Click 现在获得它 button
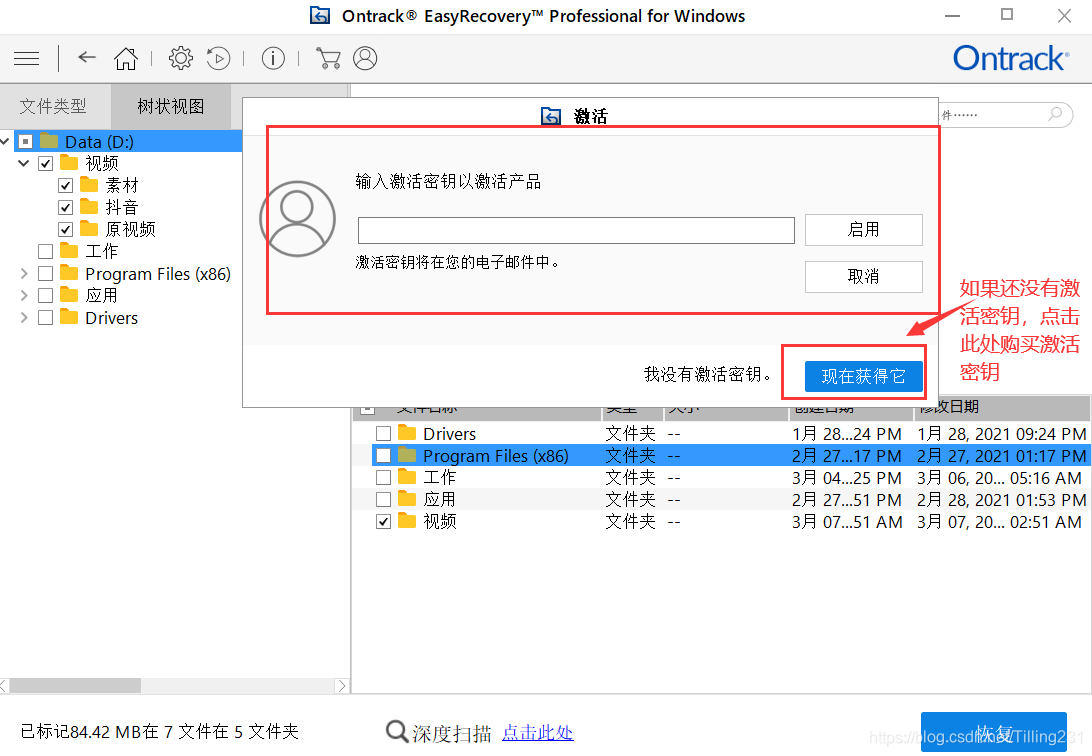This screenshot has height=756, width=1092. [864, 377]
